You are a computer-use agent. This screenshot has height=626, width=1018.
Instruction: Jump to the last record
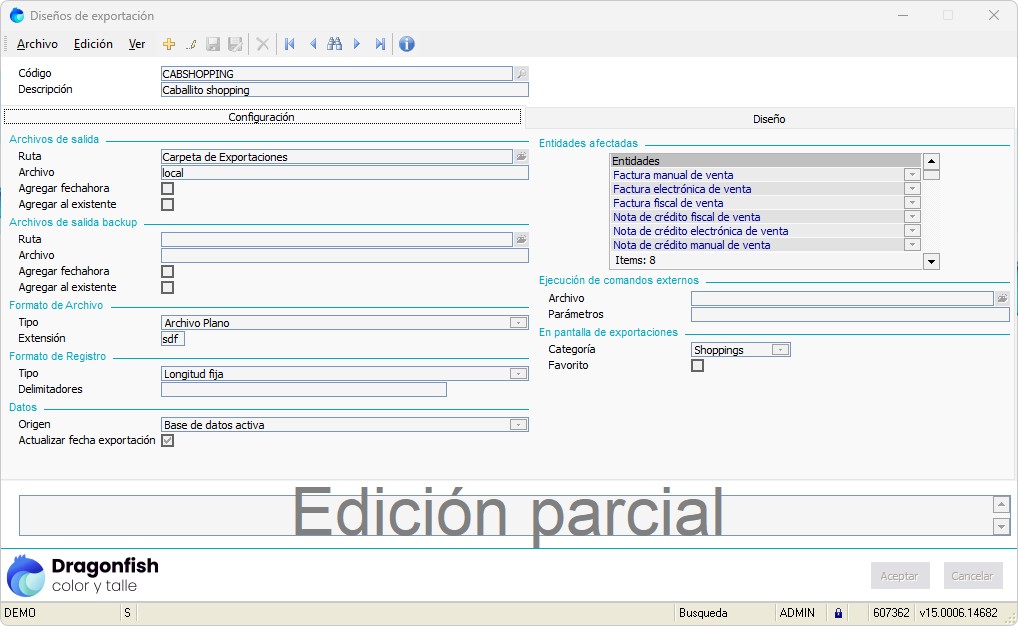click(380, 44)
